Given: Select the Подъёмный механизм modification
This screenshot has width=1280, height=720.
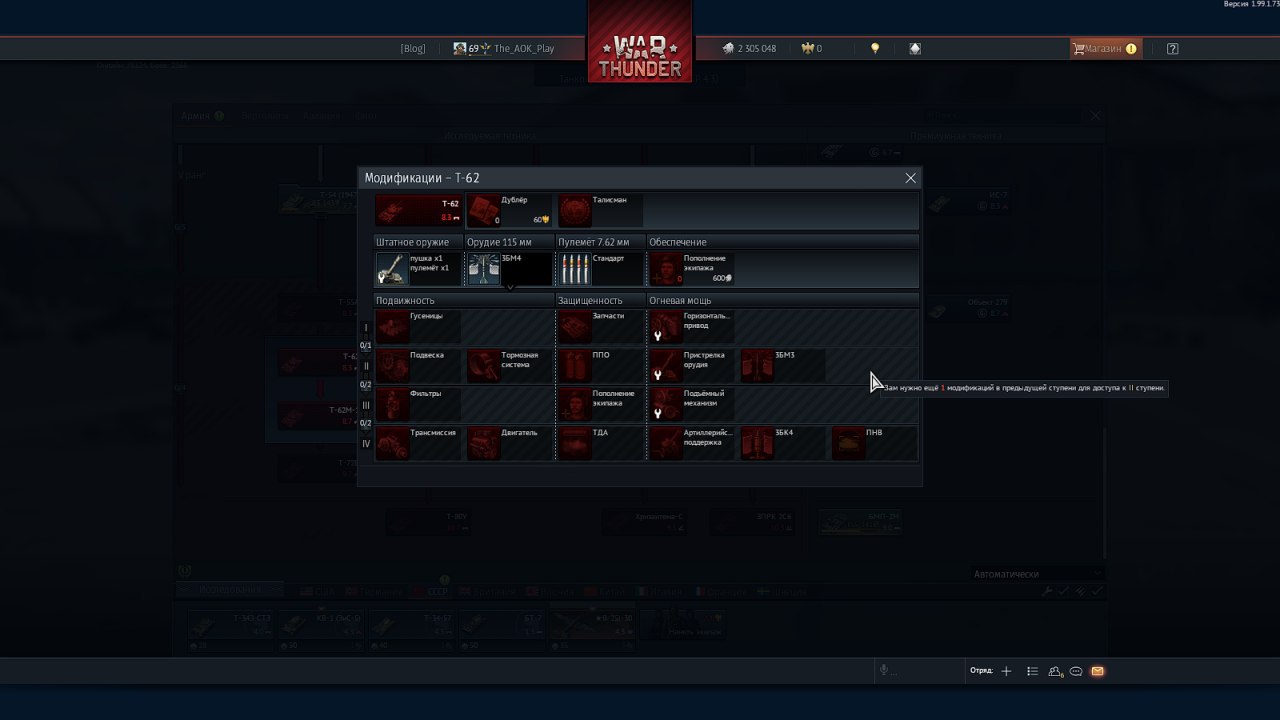Looking at the screenshot, I should coord(692,405).
